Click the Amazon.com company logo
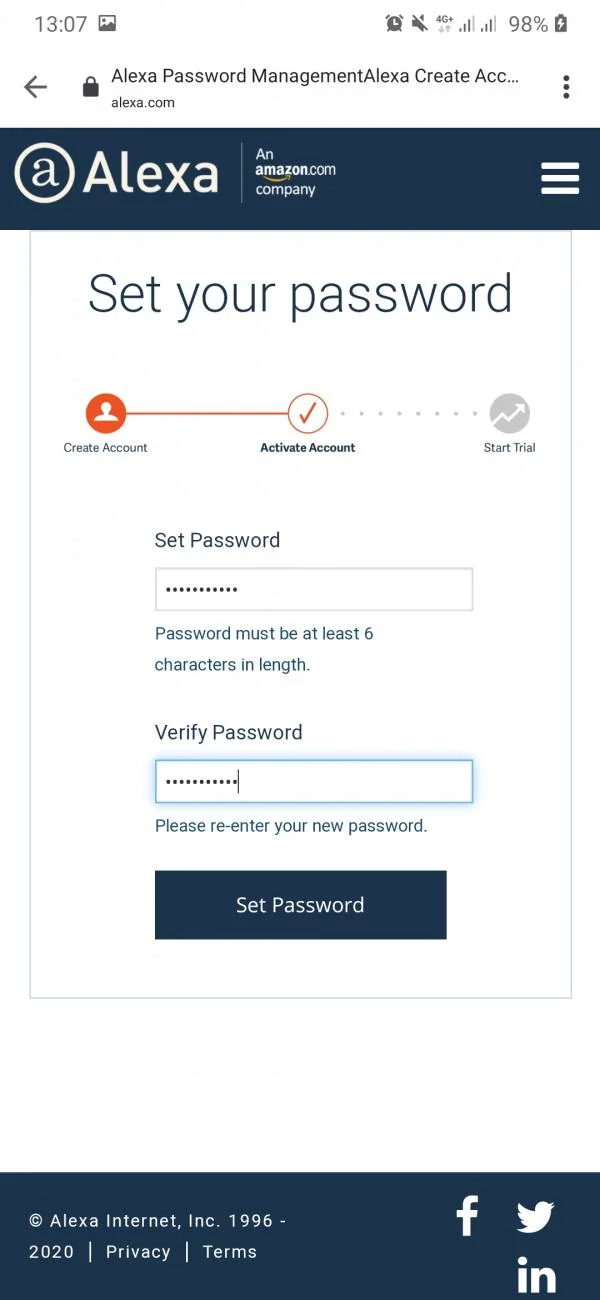 coord(295,172)
